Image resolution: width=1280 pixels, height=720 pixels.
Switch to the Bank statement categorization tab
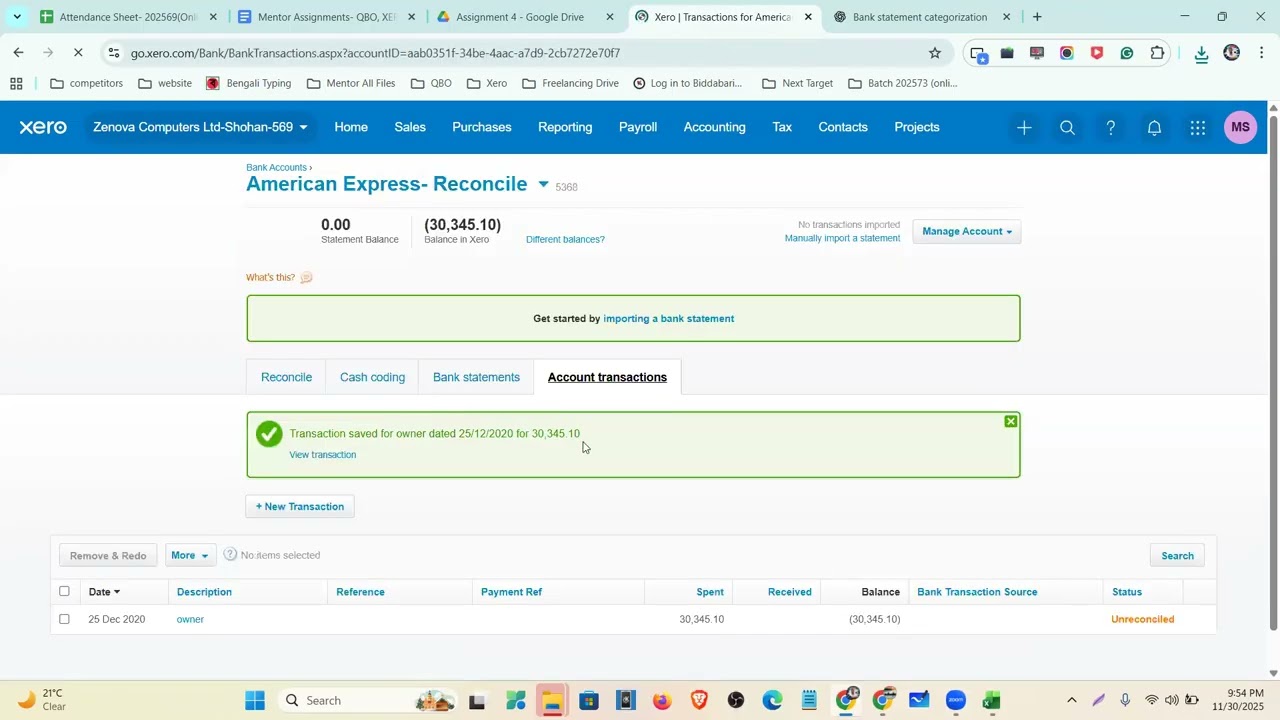click(x=921, y=17)
